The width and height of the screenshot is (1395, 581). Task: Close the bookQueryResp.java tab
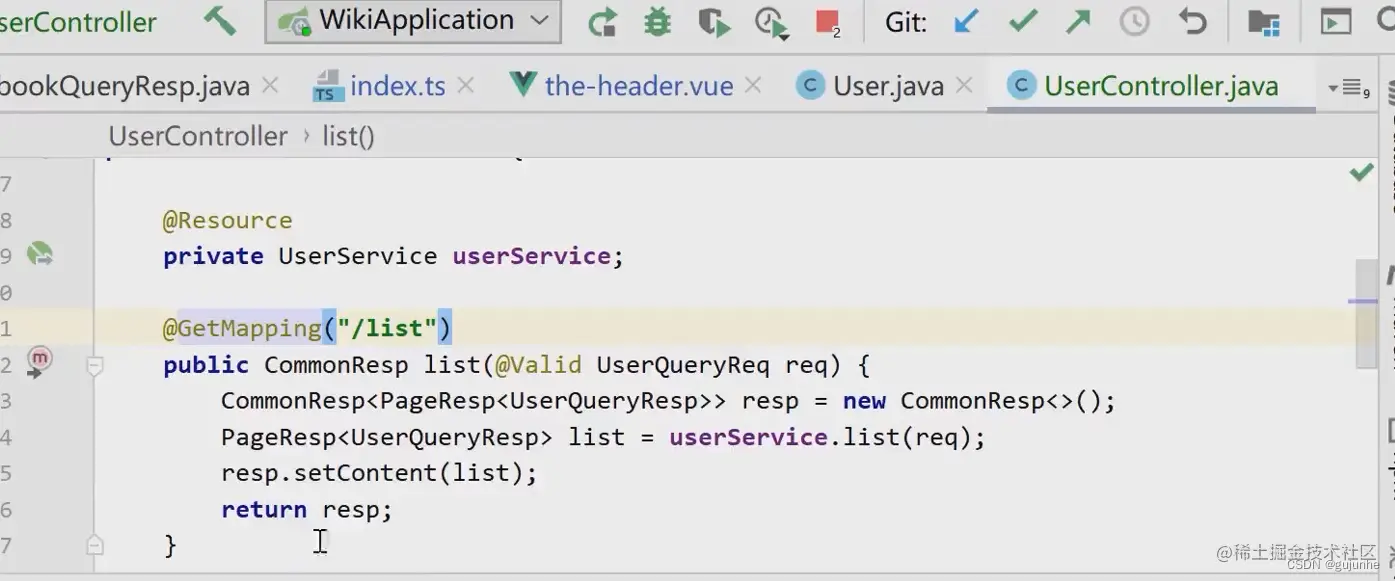point(270,86)
